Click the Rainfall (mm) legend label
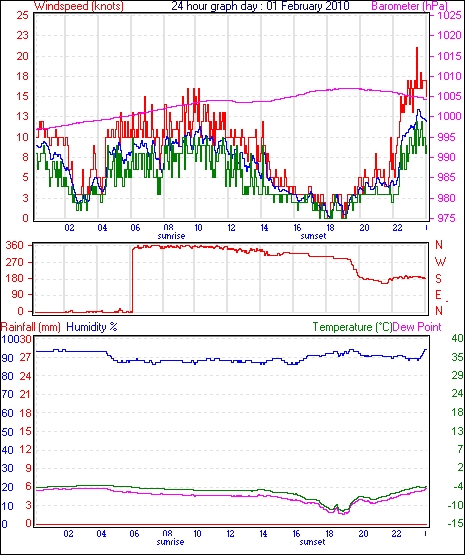 [x=31, y=327]
